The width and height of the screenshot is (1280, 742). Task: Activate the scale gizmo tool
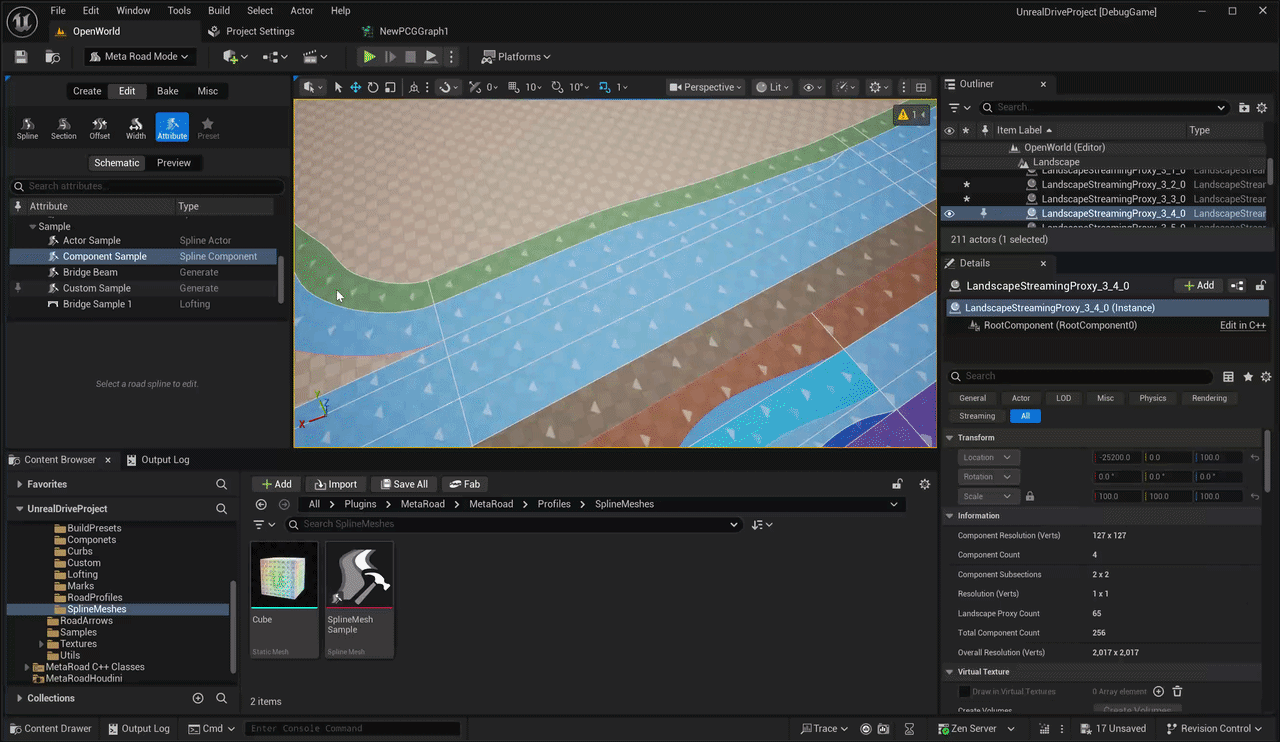point(390,87)
